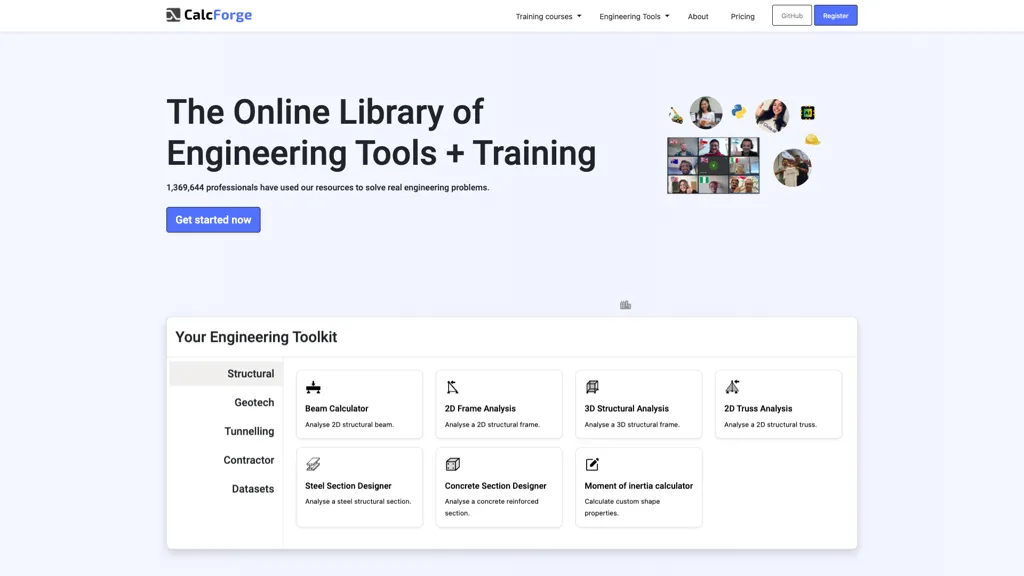Click the Concrete Section Designer icon

click(x=452, y=464)
